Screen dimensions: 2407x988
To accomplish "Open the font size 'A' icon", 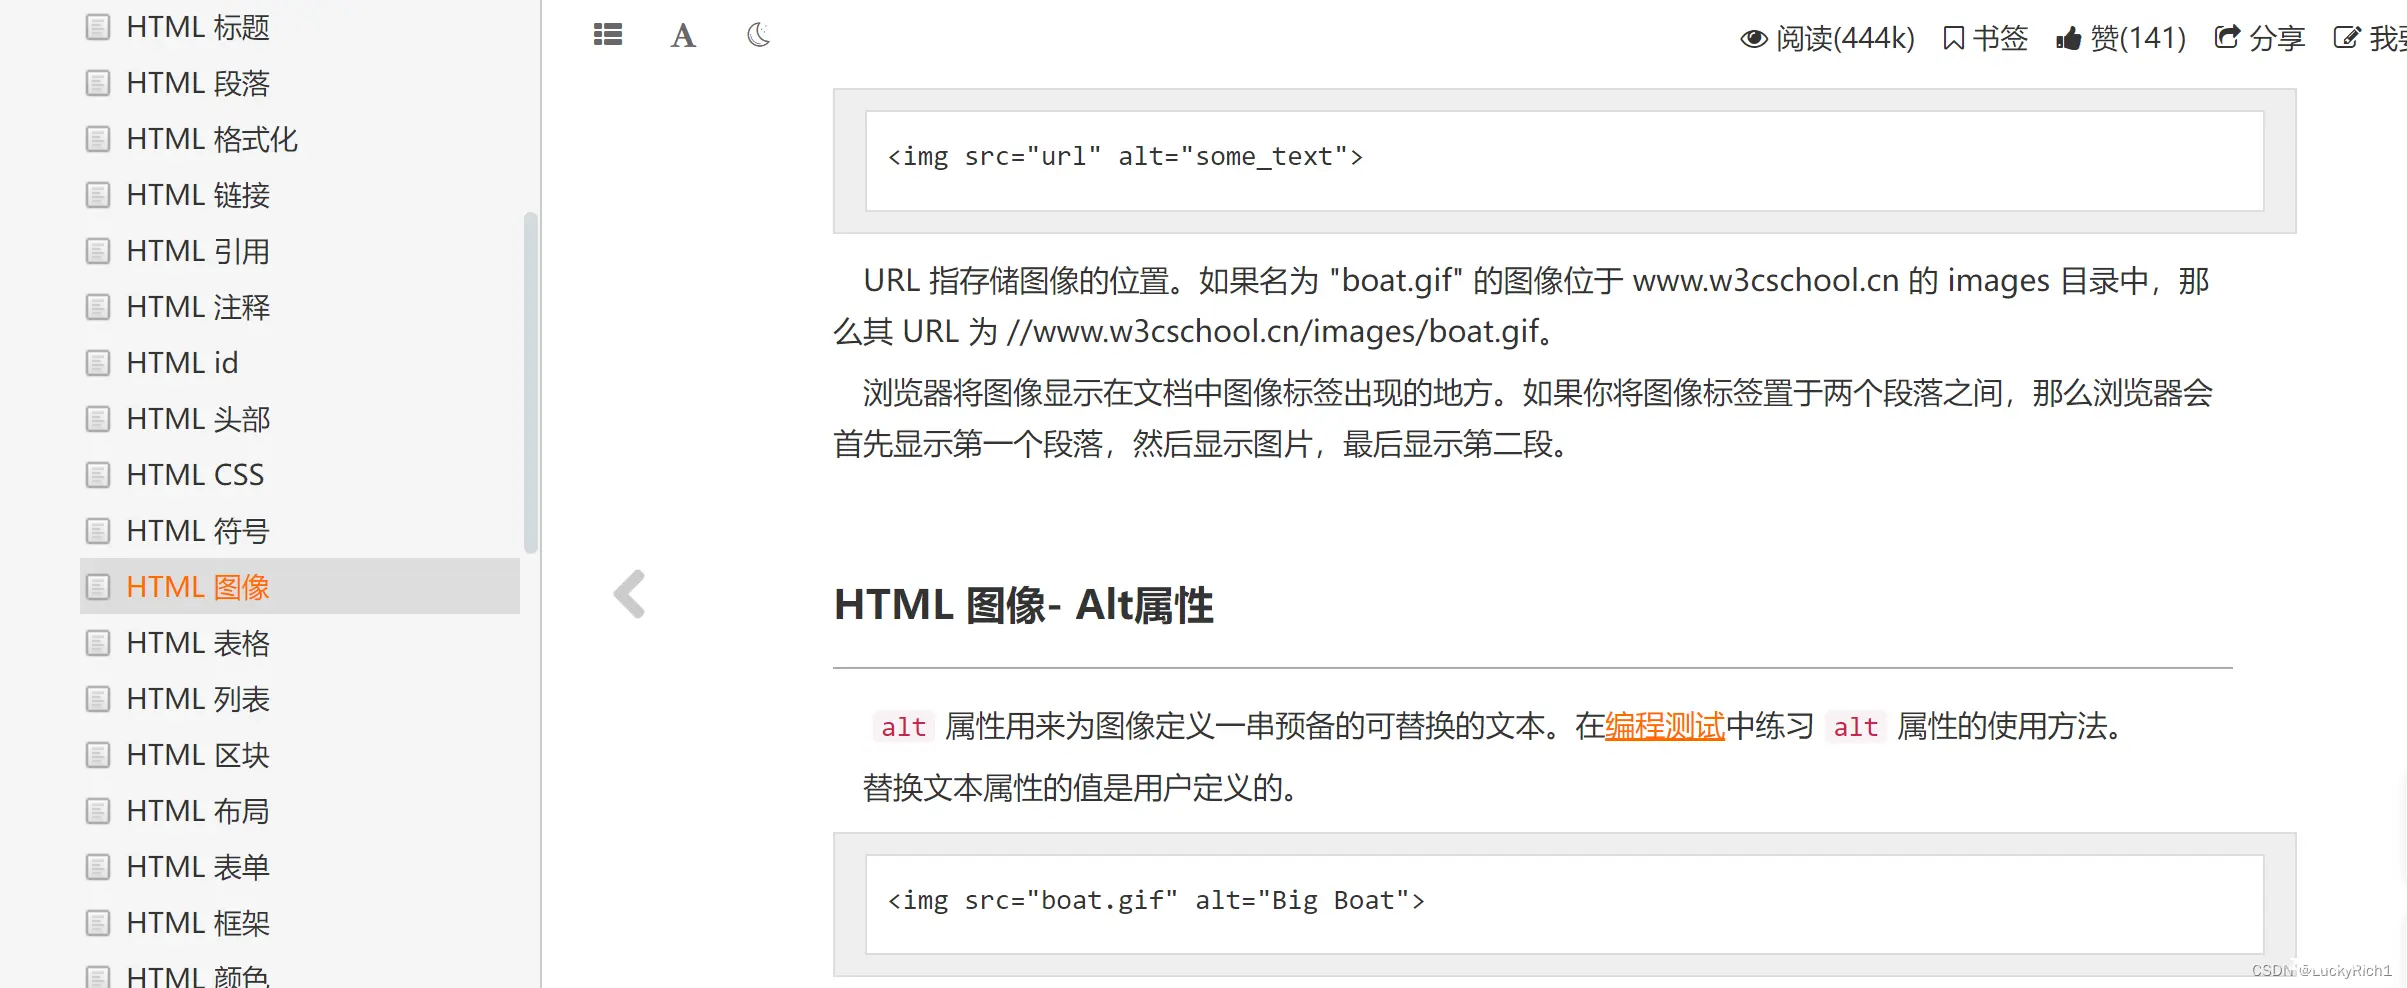I will pyautogui.click(x=683, y=36).
